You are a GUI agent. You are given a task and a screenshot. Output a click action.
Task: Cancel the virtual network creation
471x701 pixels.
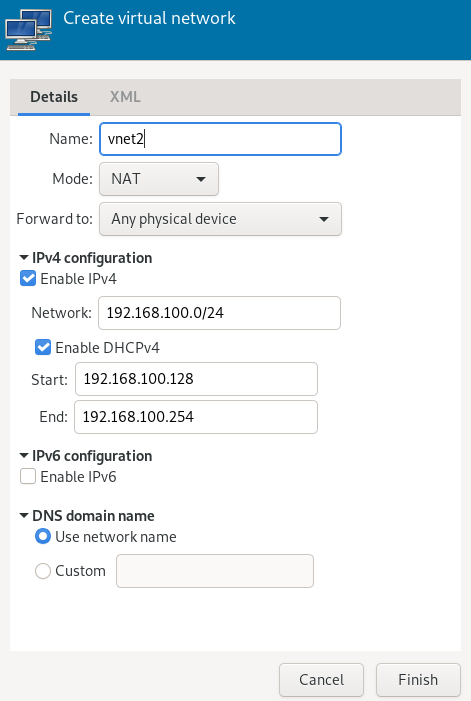(321, 680)
